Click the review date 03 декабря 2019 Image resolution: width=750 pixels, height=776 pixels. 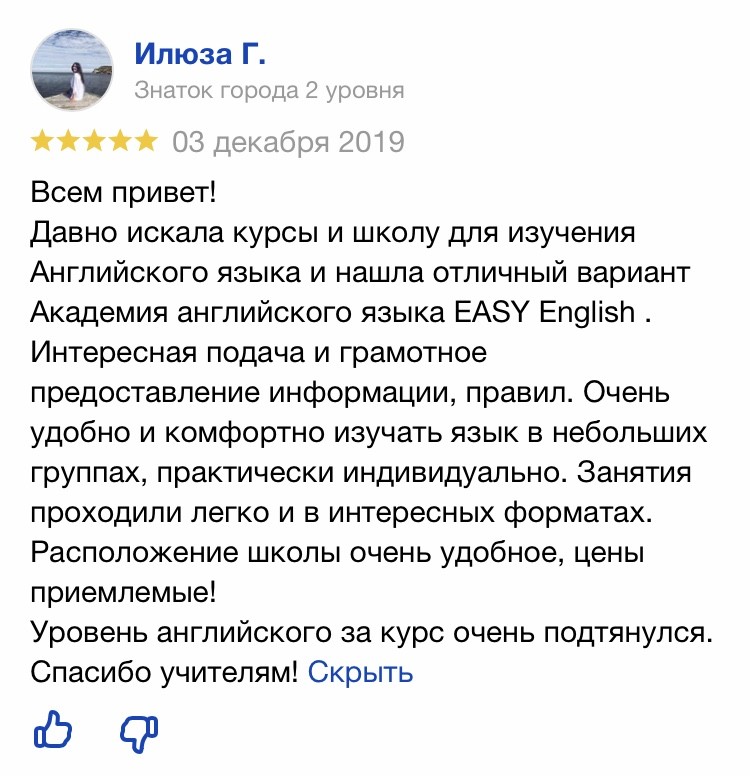coord(288,142)
